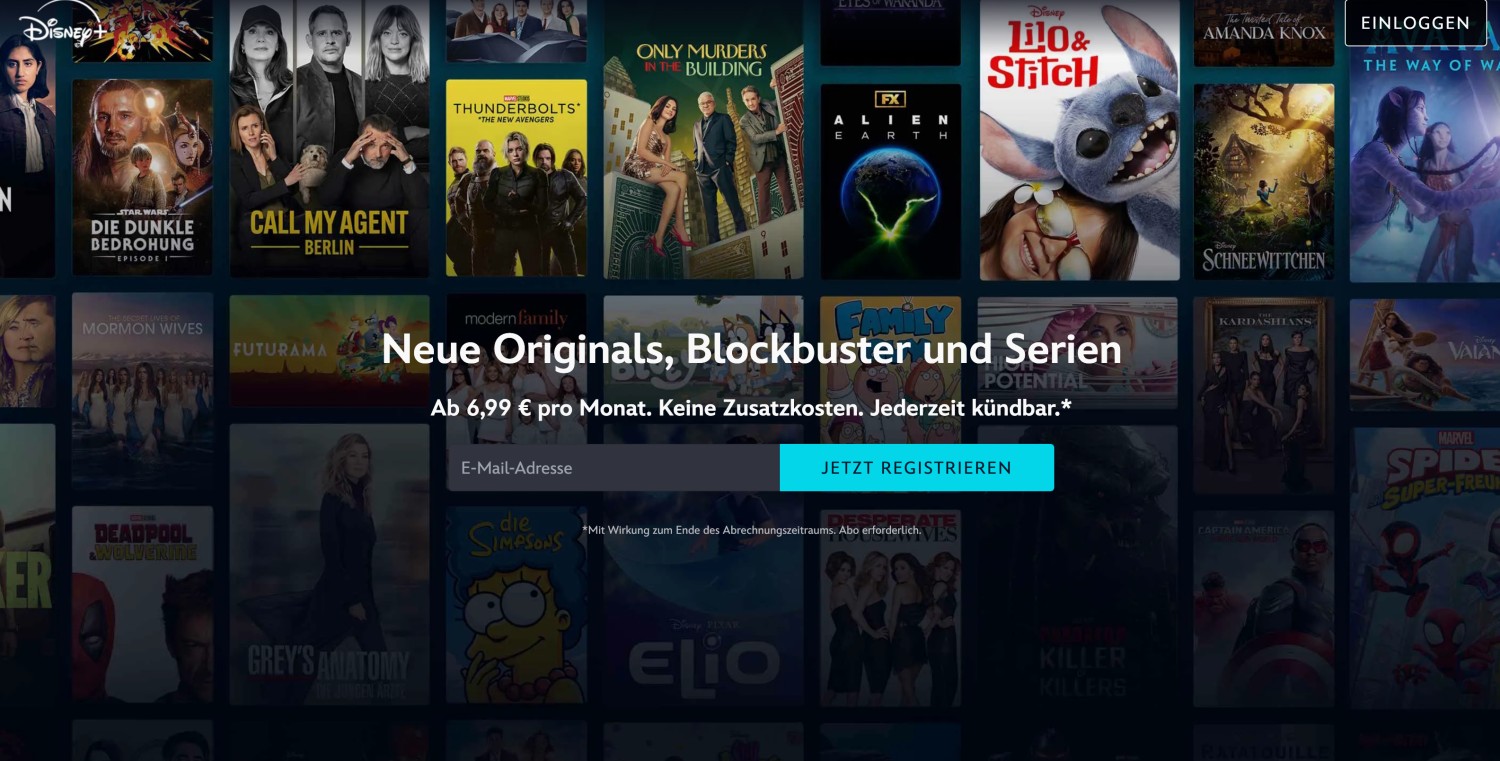Screen dimensions: 1500x761
Task: Choose the Die Simpsons poster
Action: click(x=516, y=605)
